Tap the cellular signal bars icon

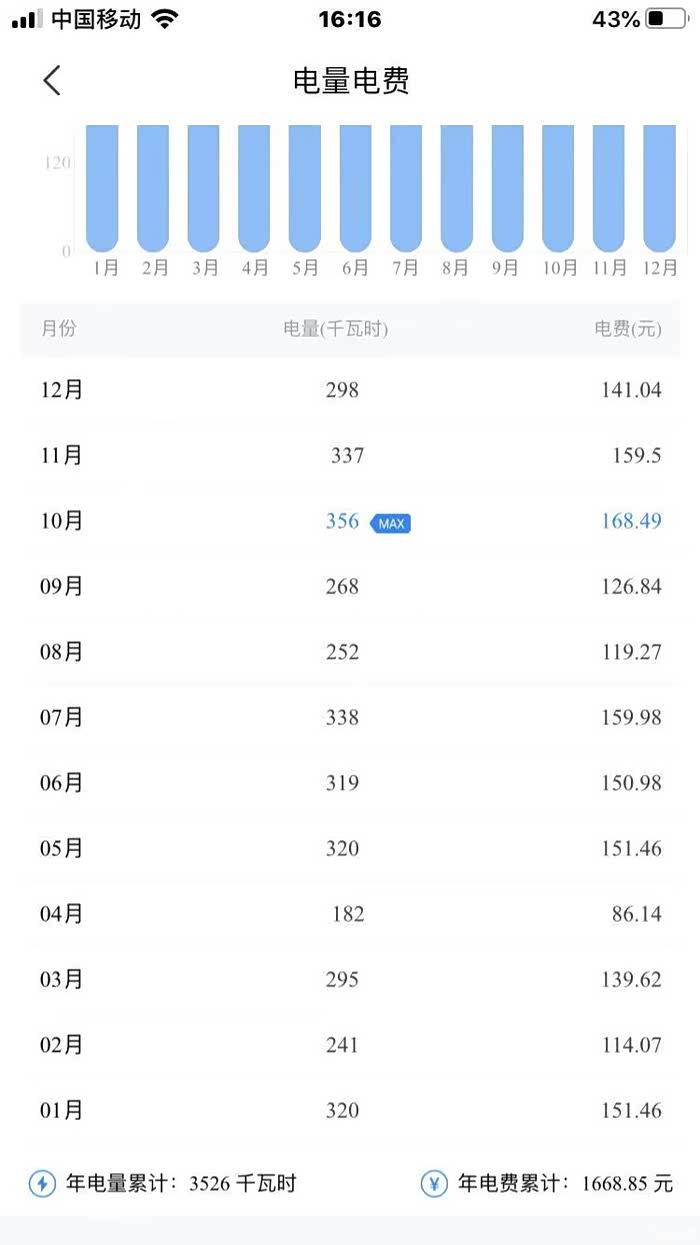click(x=27, y=19)
